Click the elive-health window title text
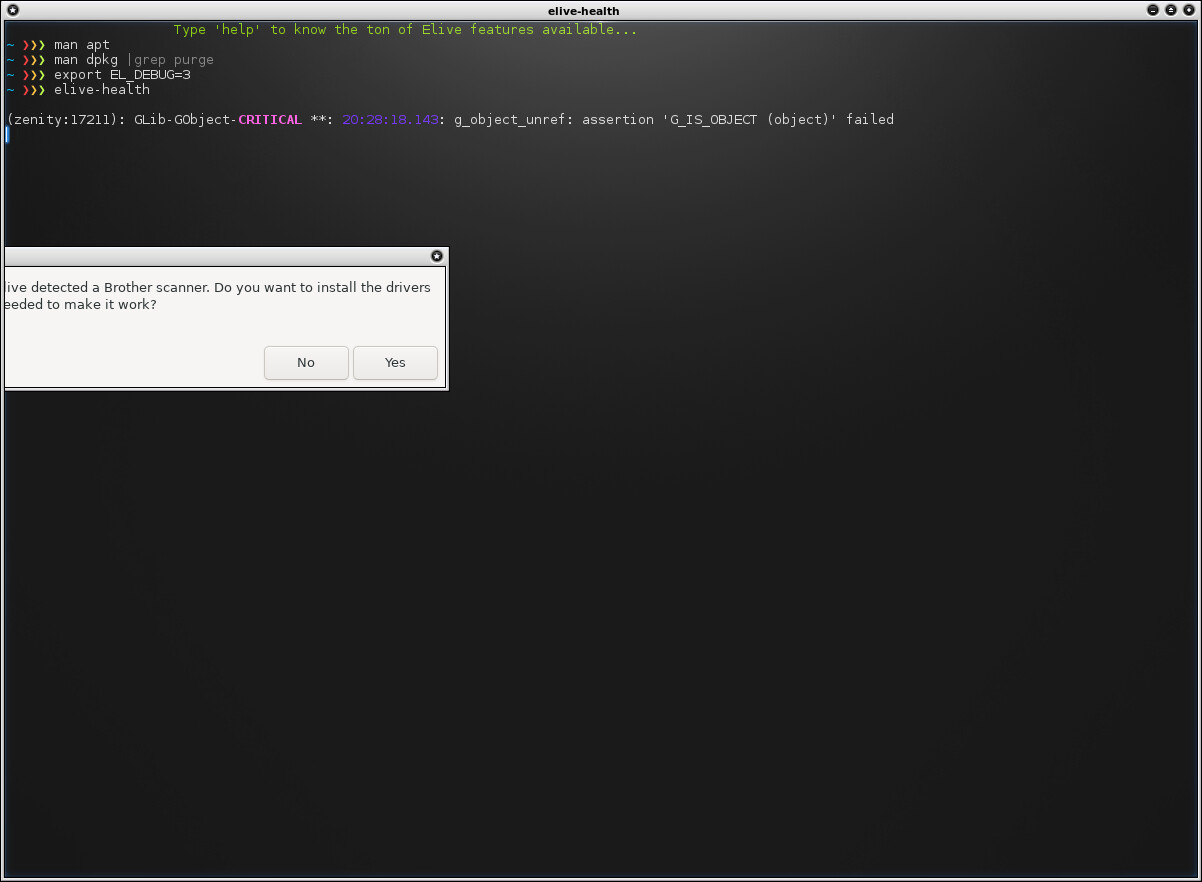 click(584, 11)
